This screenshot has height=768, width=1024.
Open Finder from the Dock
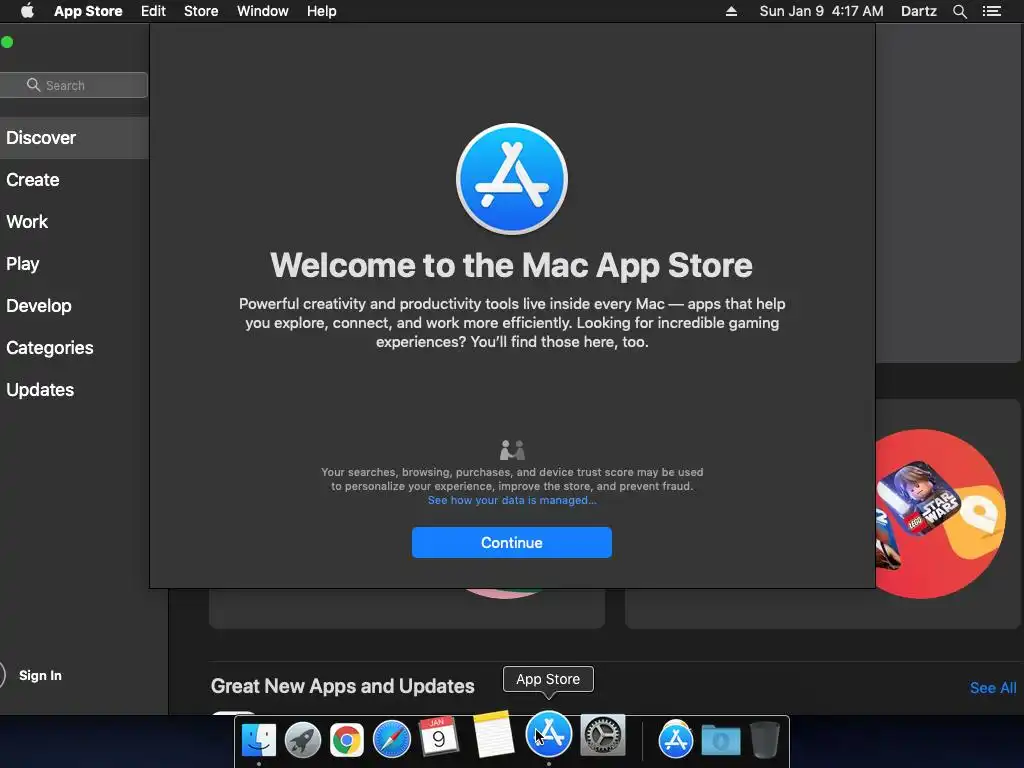(259, 740)
